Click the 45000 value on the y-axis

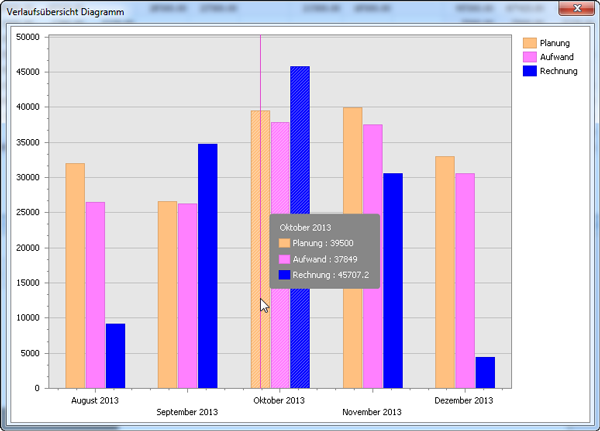pyautogui.click(x=28, y=72)
